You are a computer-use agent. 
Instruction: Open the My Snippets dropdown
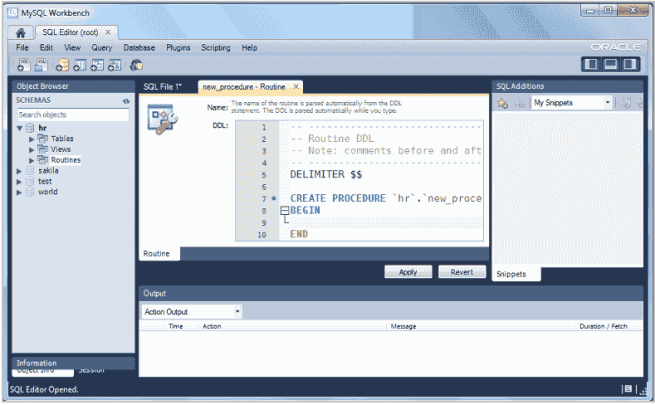pos(571,103)
